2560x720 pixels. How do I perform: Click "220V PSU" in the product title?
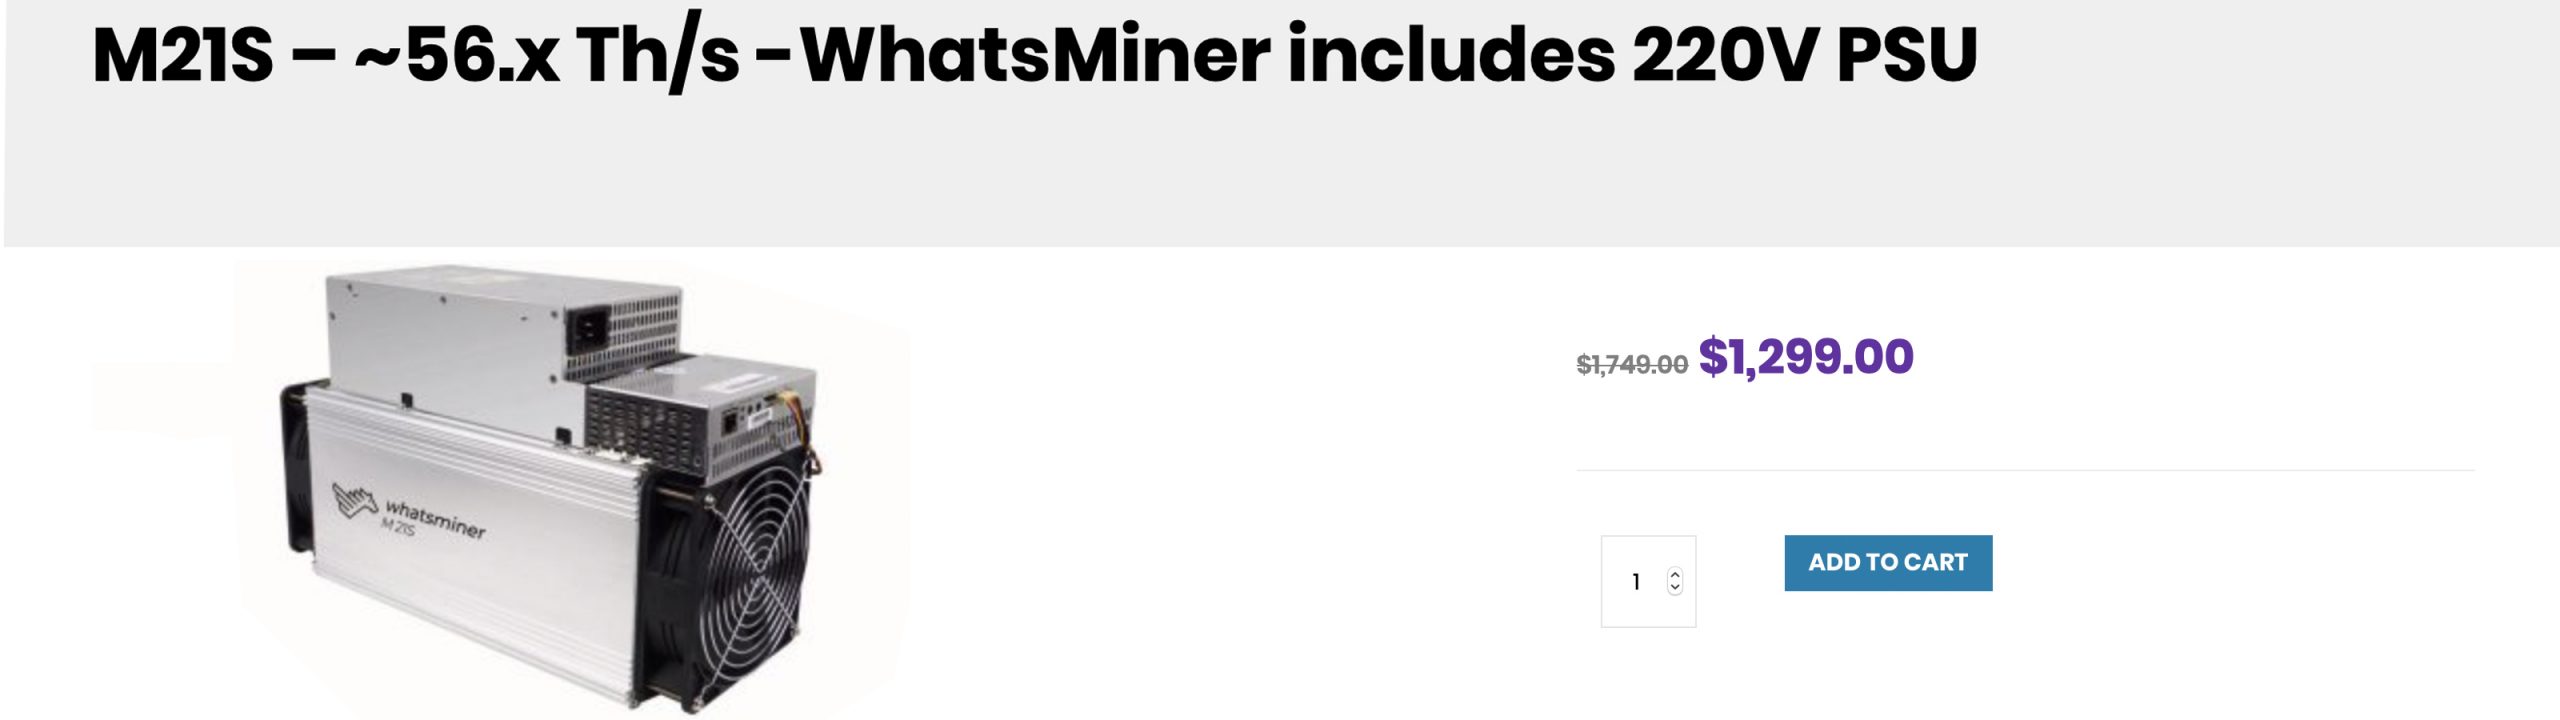[1804, 55]
